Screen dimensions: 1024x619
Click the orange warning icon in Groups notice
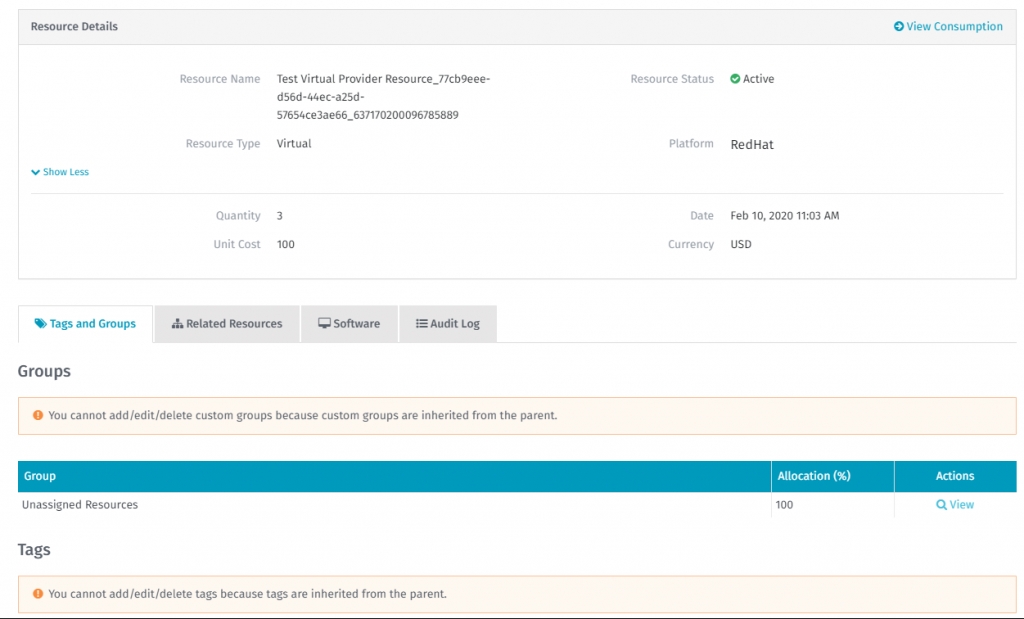point(38,415)
